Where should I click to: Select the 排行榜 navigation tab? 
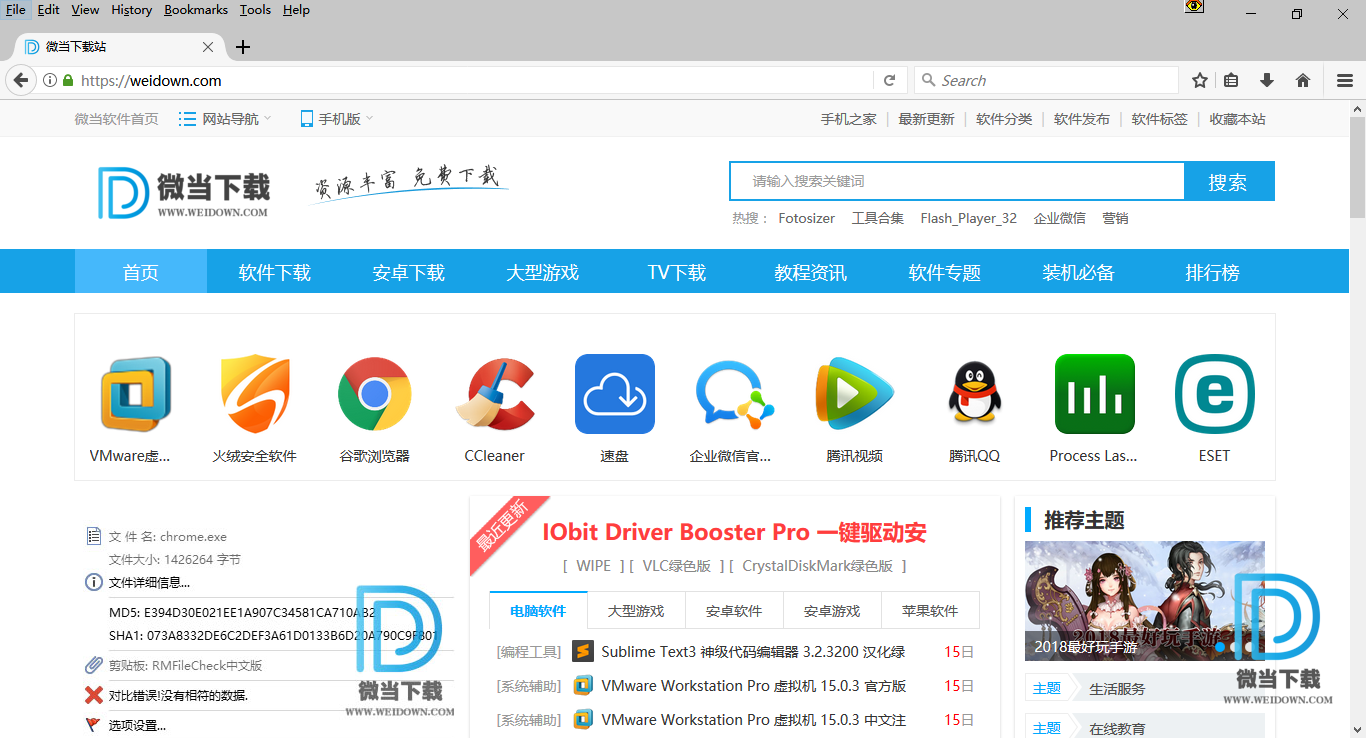pyautogui.click(x=1213, y=272)
